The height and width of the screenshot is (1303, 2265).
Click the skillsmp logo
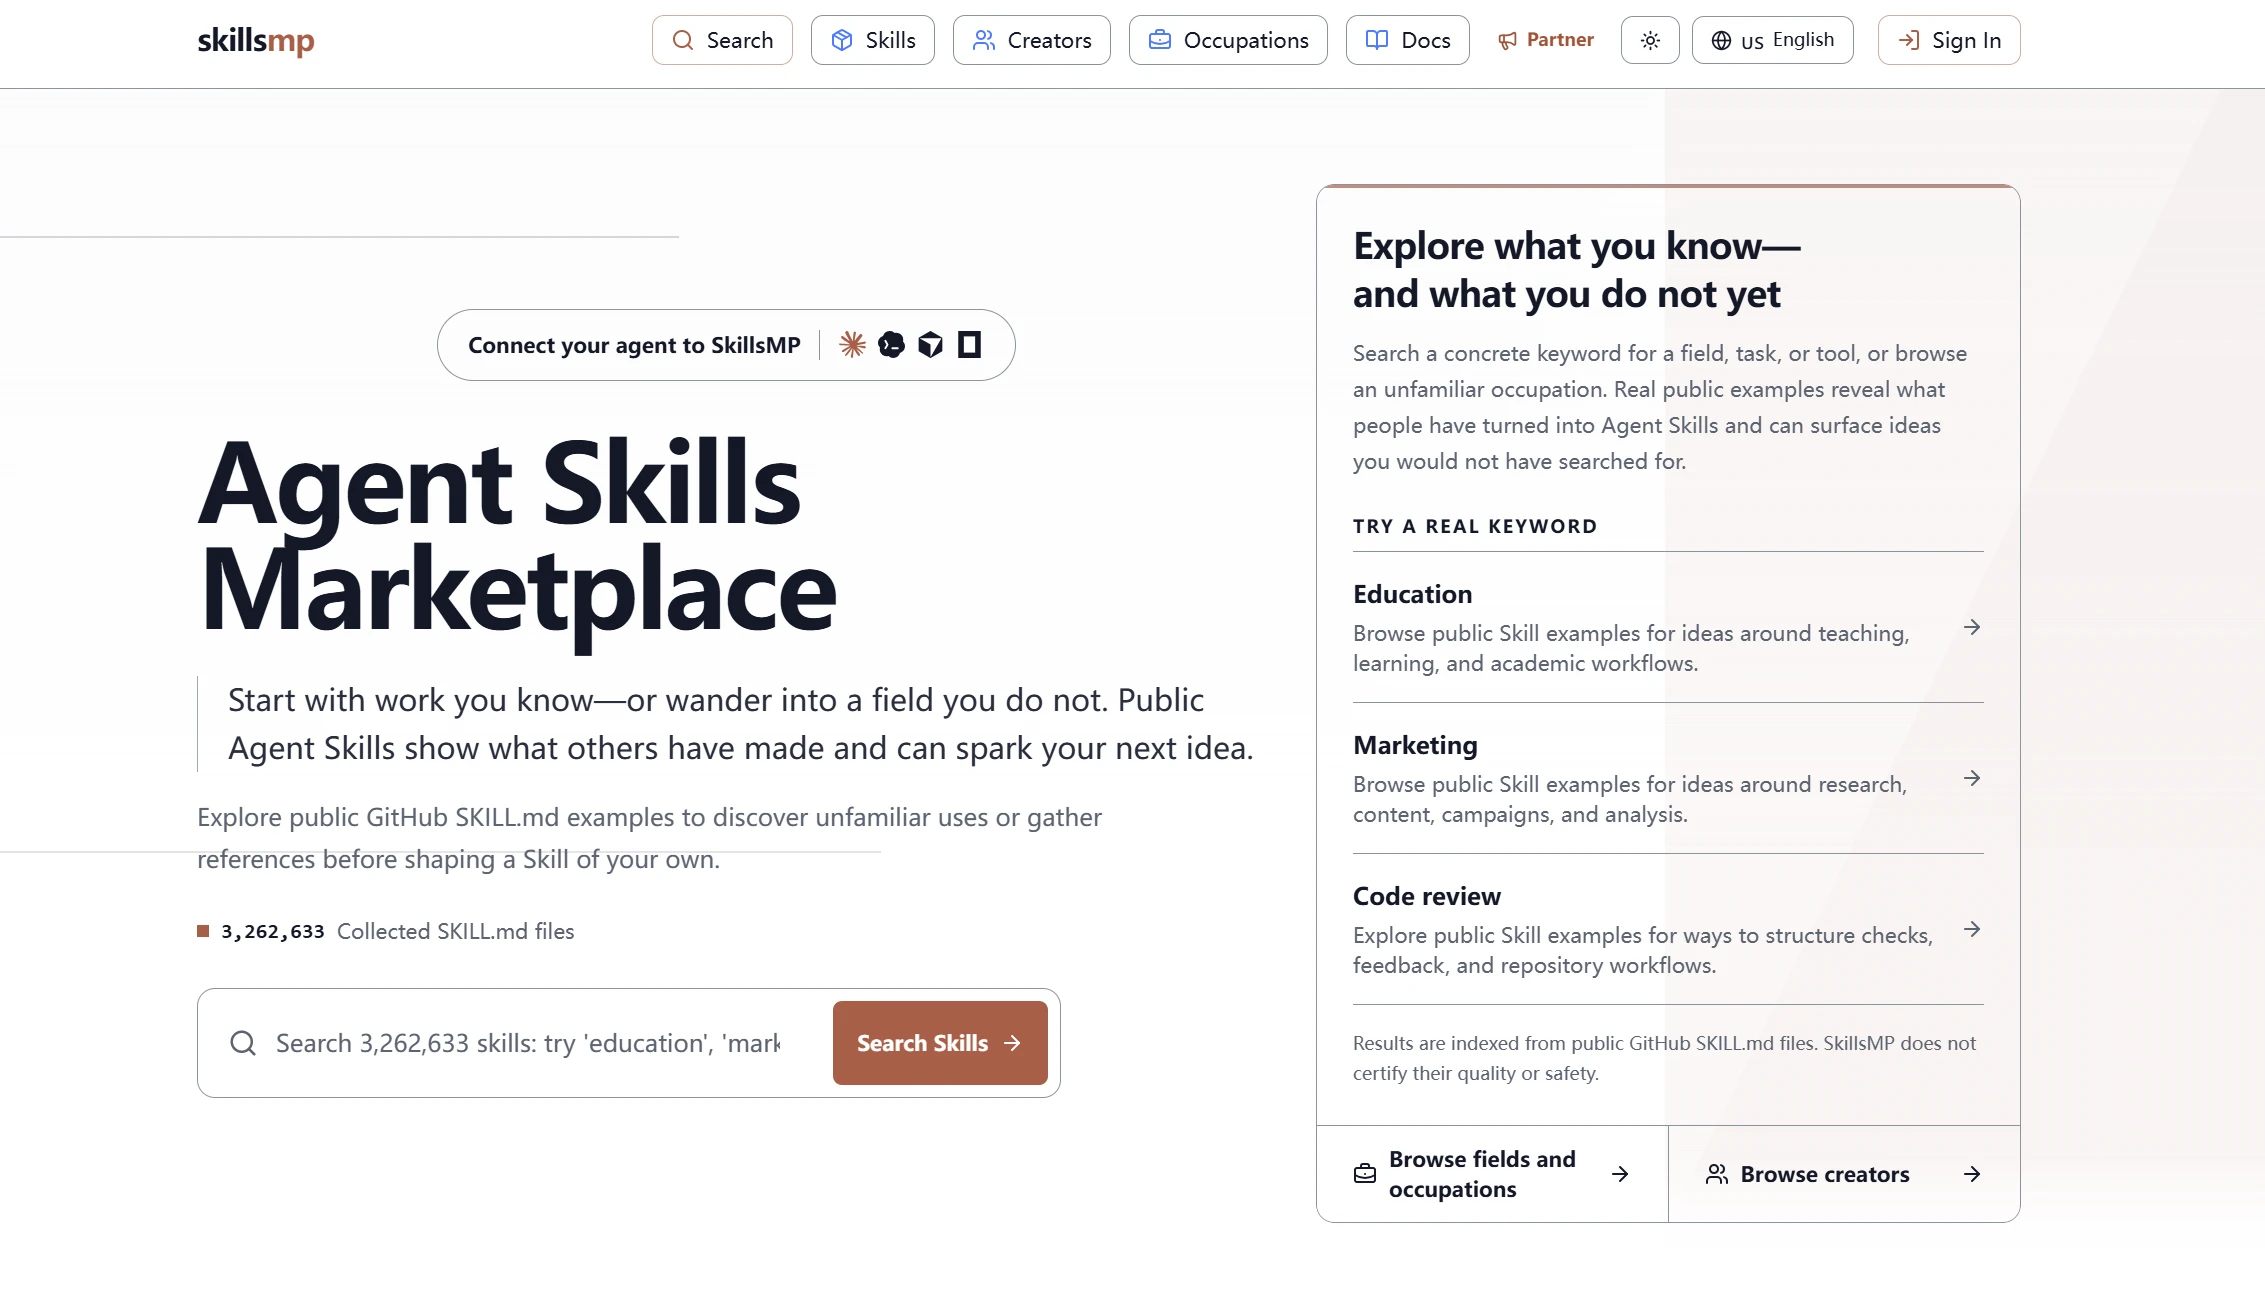(256, 41)
